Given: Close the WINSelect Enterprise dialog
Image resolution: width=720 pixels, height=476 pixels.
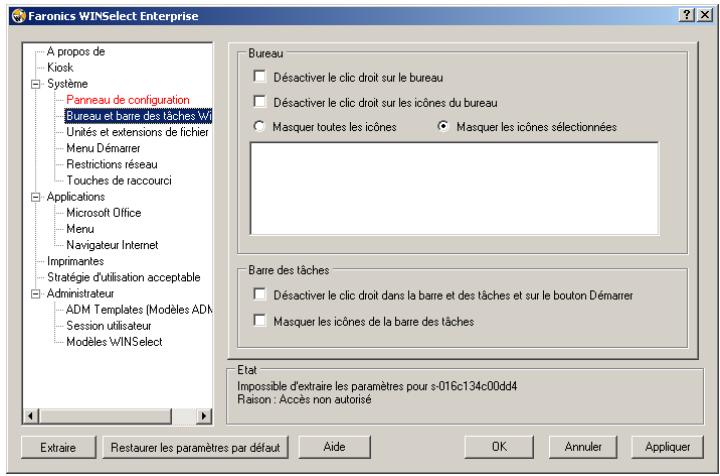Looking at the screenshot, I should [x=704, y=15].
